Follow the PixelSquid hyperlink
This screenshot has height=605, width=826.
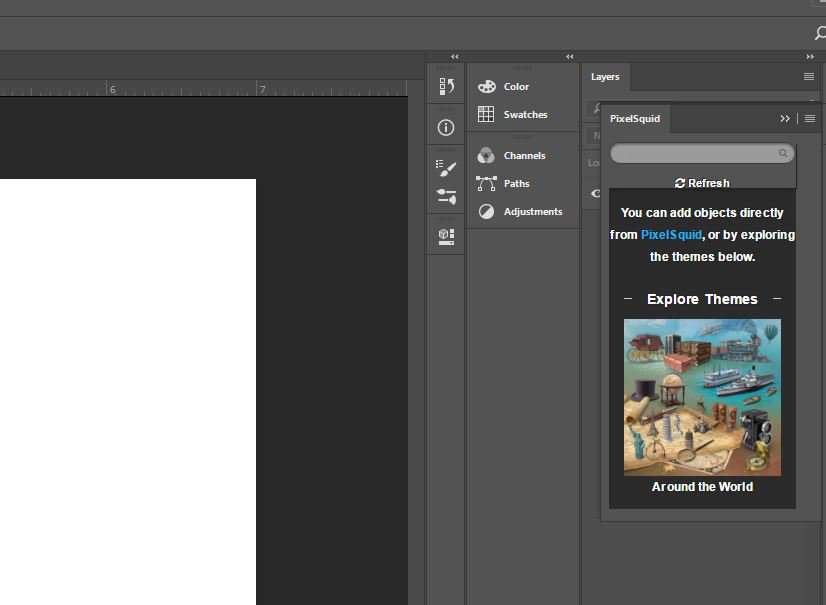[x=673, y=234]
